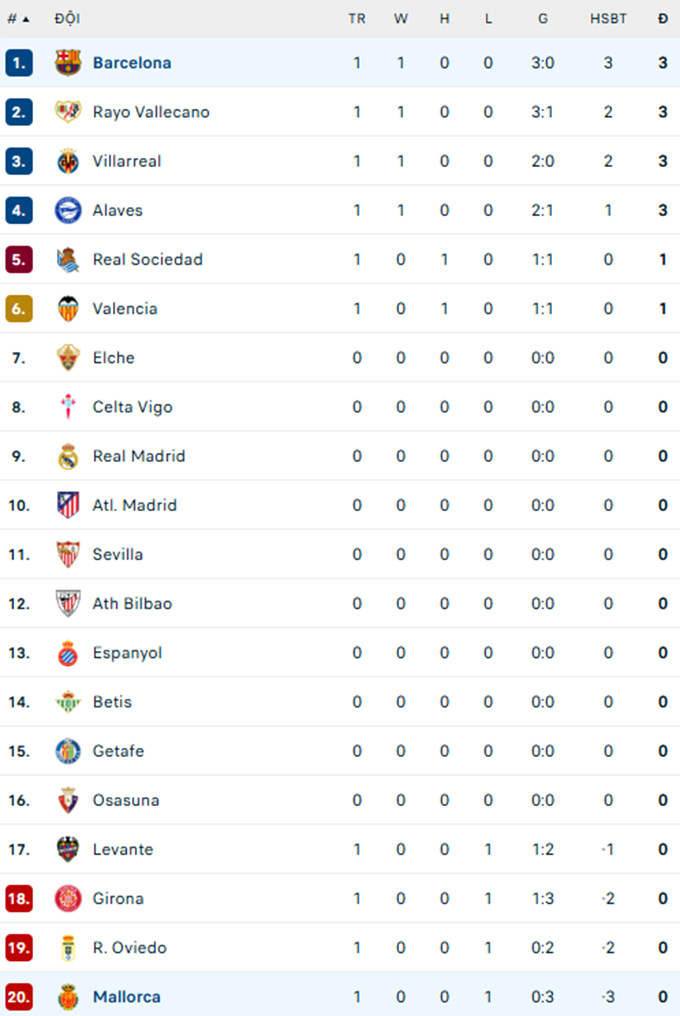Image resolution: width=680 pixels, height=1016 pixels.
Task: Sort standings by the Đ points column
Action: 662,19
